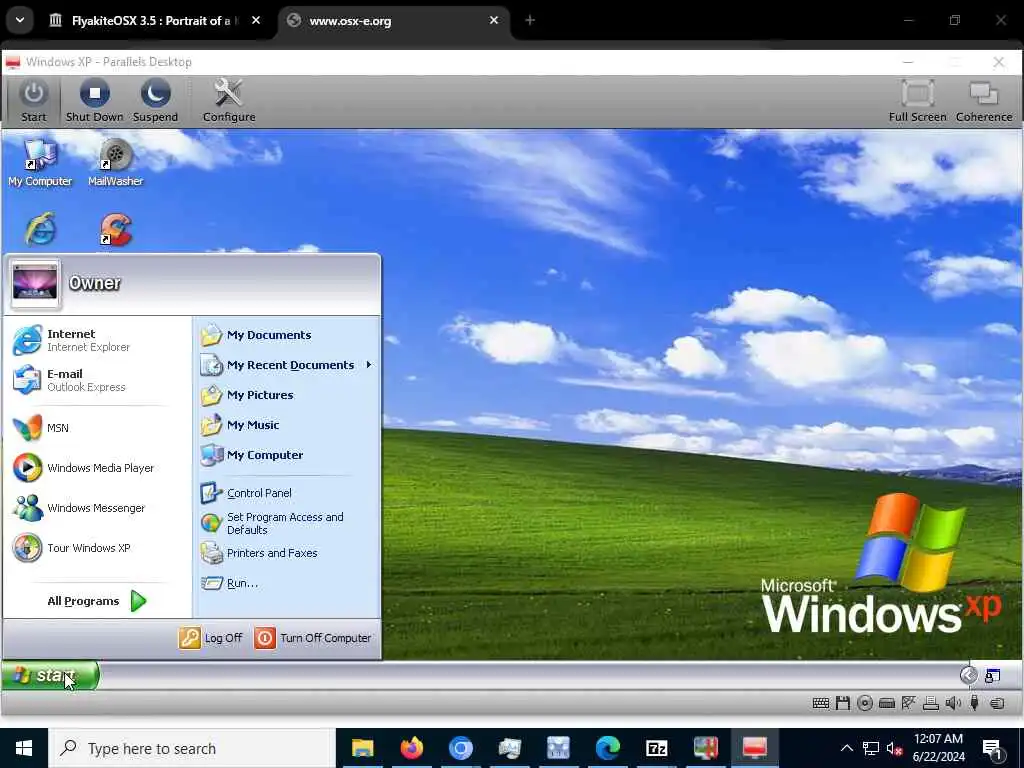Expand hidden XP tray icons arrow
Image resolution: width=1024 pixels, height=768 pixels.
[968, 675]
